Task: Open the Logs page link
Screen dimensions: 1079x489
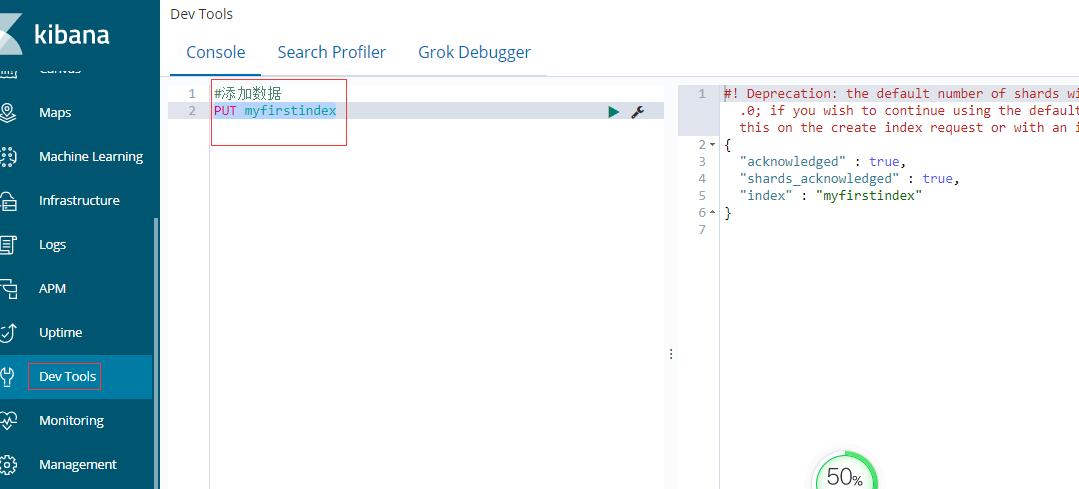Action: click(52, 245)
